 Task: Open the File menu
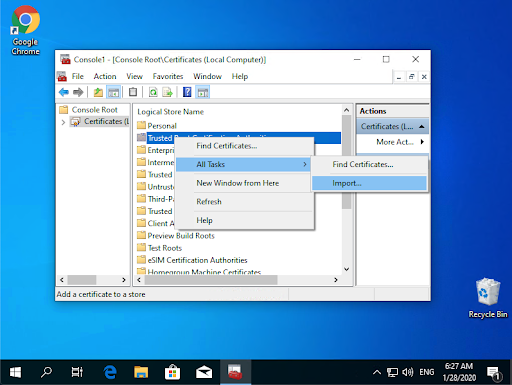(x=78, y=76)
